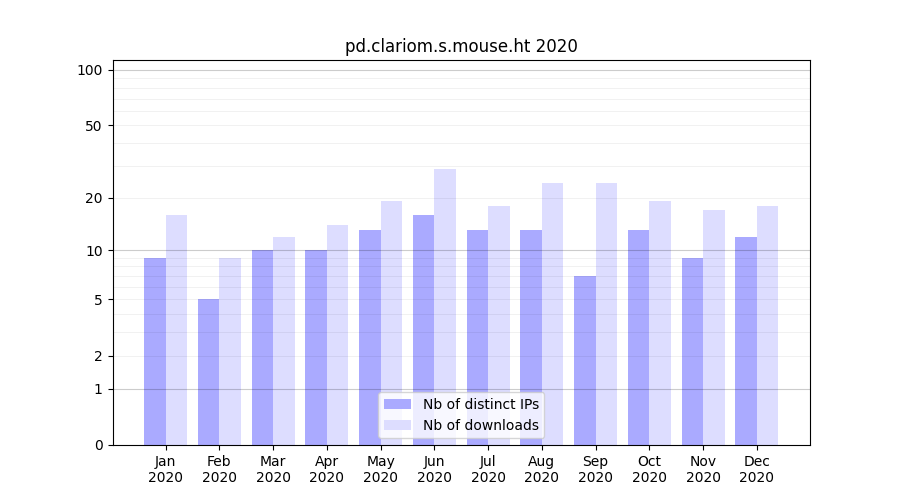Screen dimensions: 900x500
Task: Click the Nb of downloads legend swatch
Action: tap(397, 425)
